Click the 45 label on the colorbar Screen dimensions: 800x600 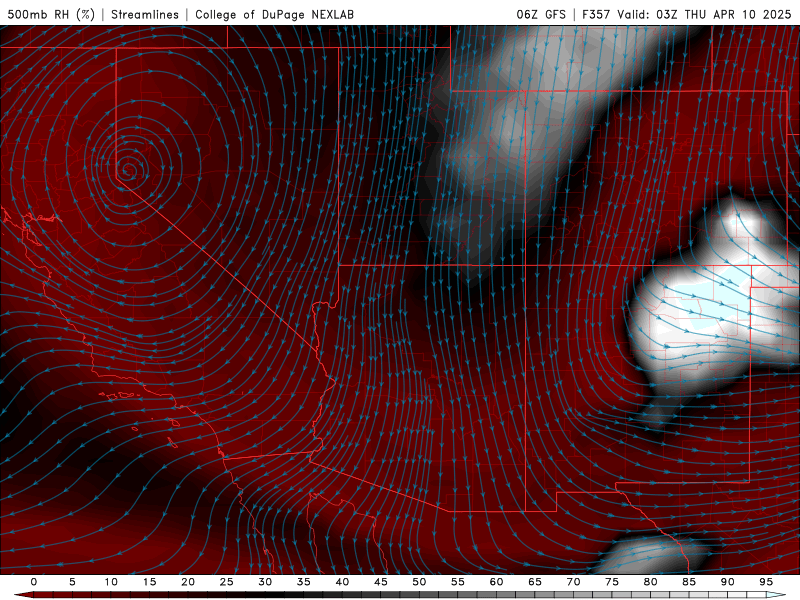click(381, 582)
